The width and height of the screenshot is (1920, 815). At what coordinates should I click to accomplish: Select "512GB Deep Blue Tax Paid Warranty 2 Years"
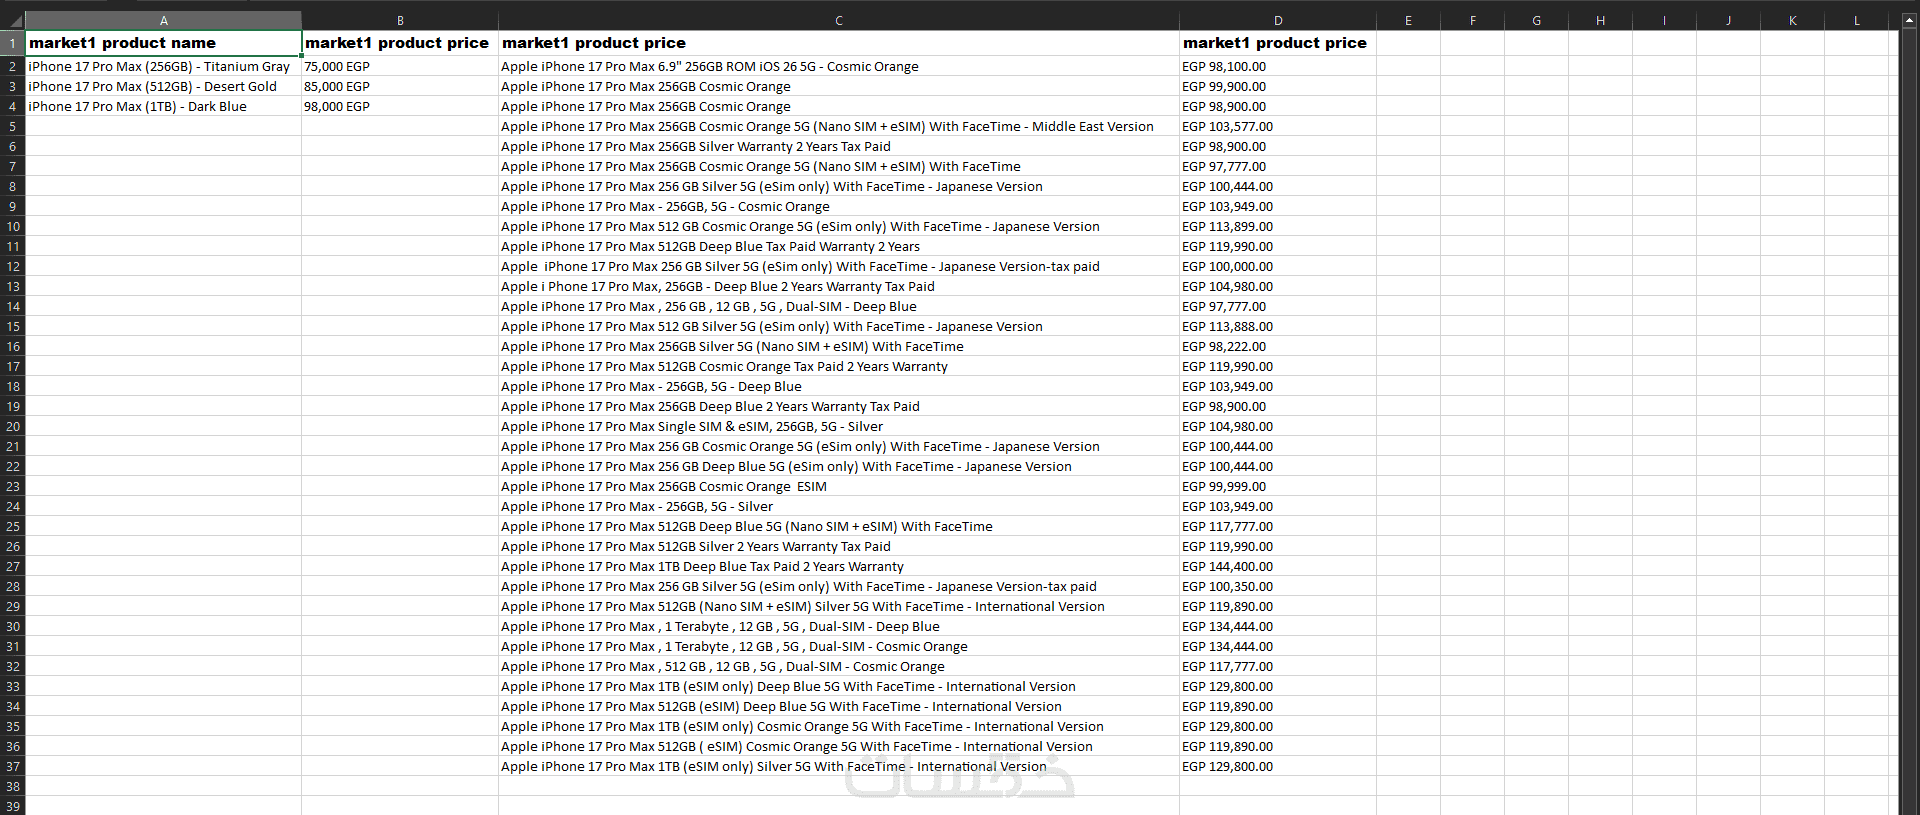tap(839, 246)
